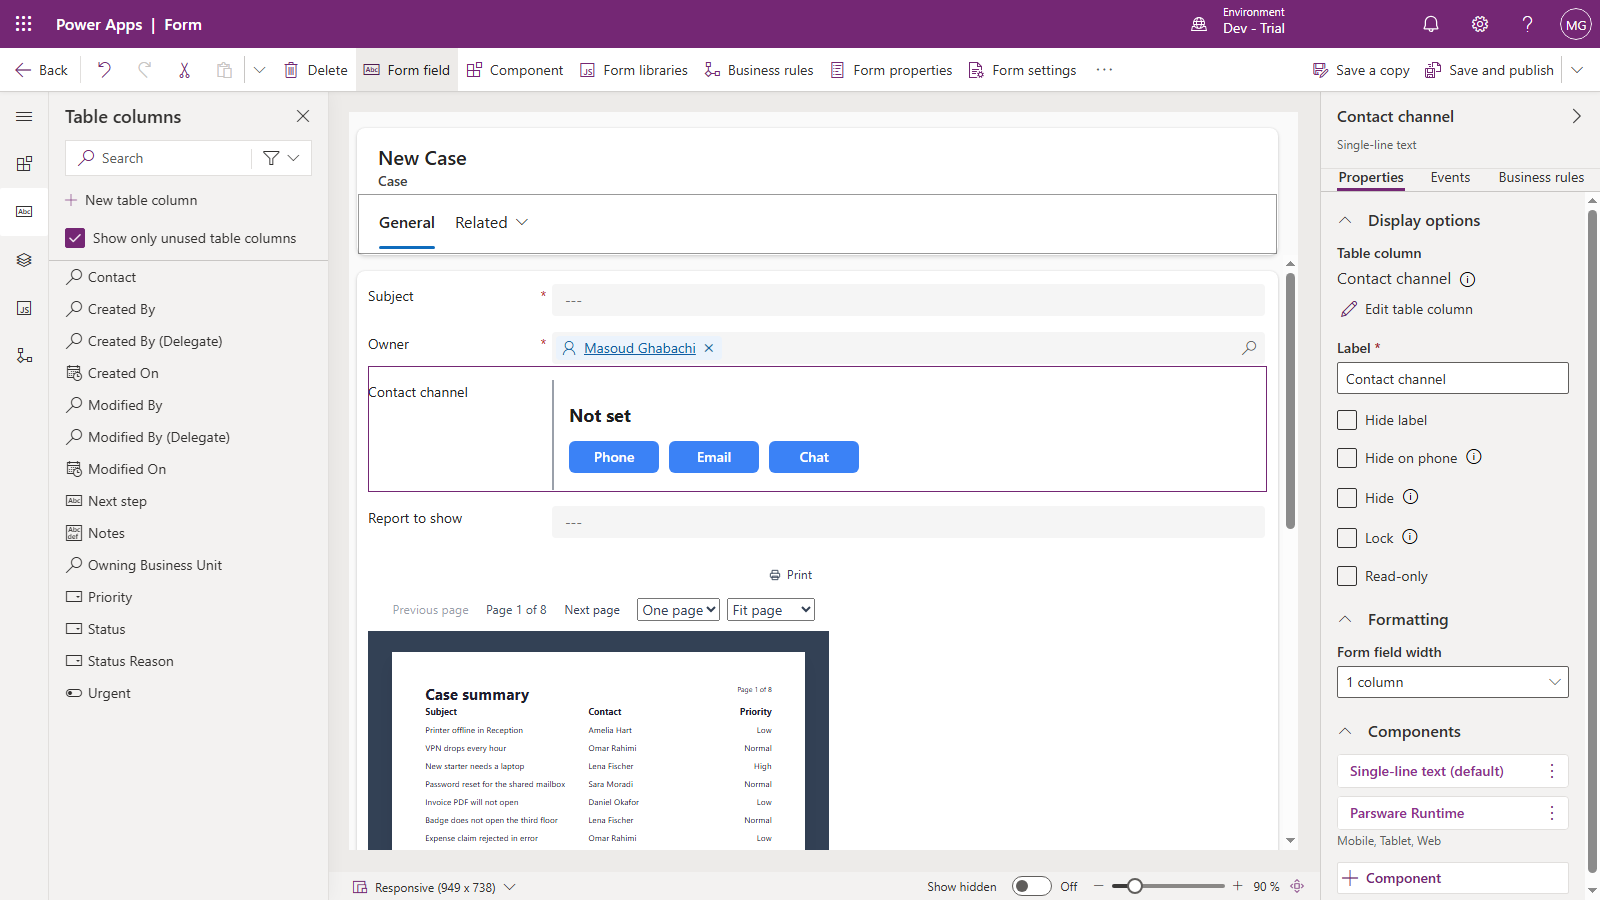
Task: Add a New table column
Action: (131, 200)
